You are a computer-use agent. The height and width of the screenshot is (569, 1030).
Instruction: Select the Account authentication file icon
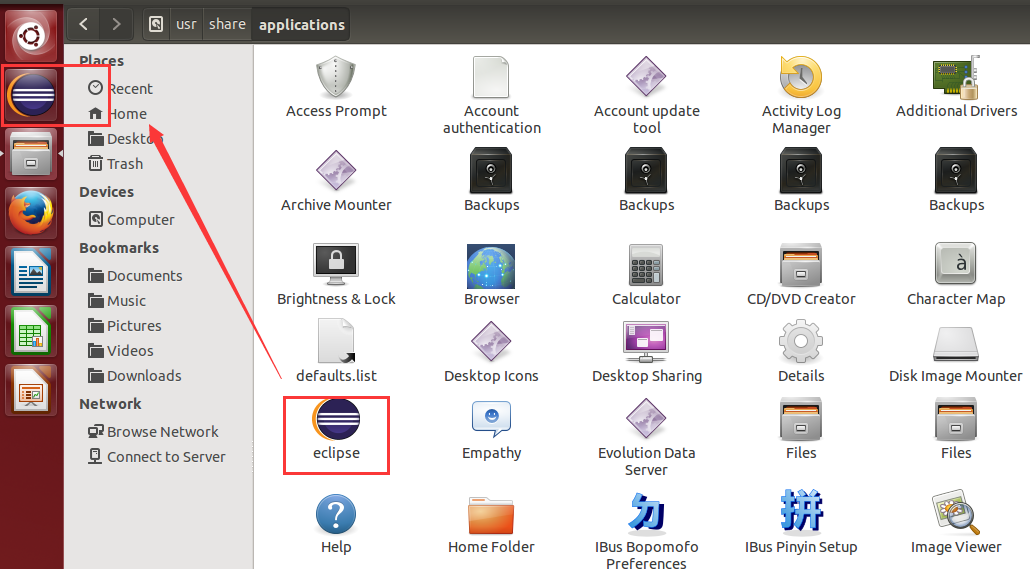point(491,78)
